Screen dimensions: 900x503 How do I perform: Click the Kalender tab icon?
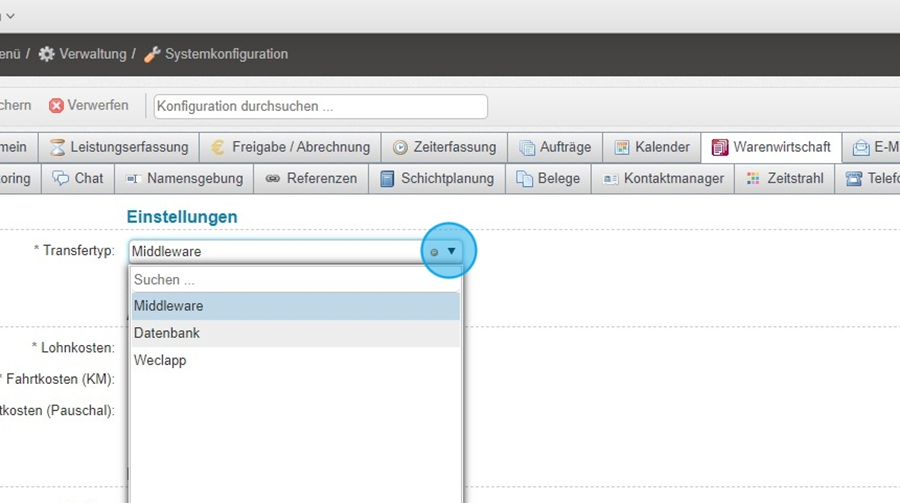point(622,148)
